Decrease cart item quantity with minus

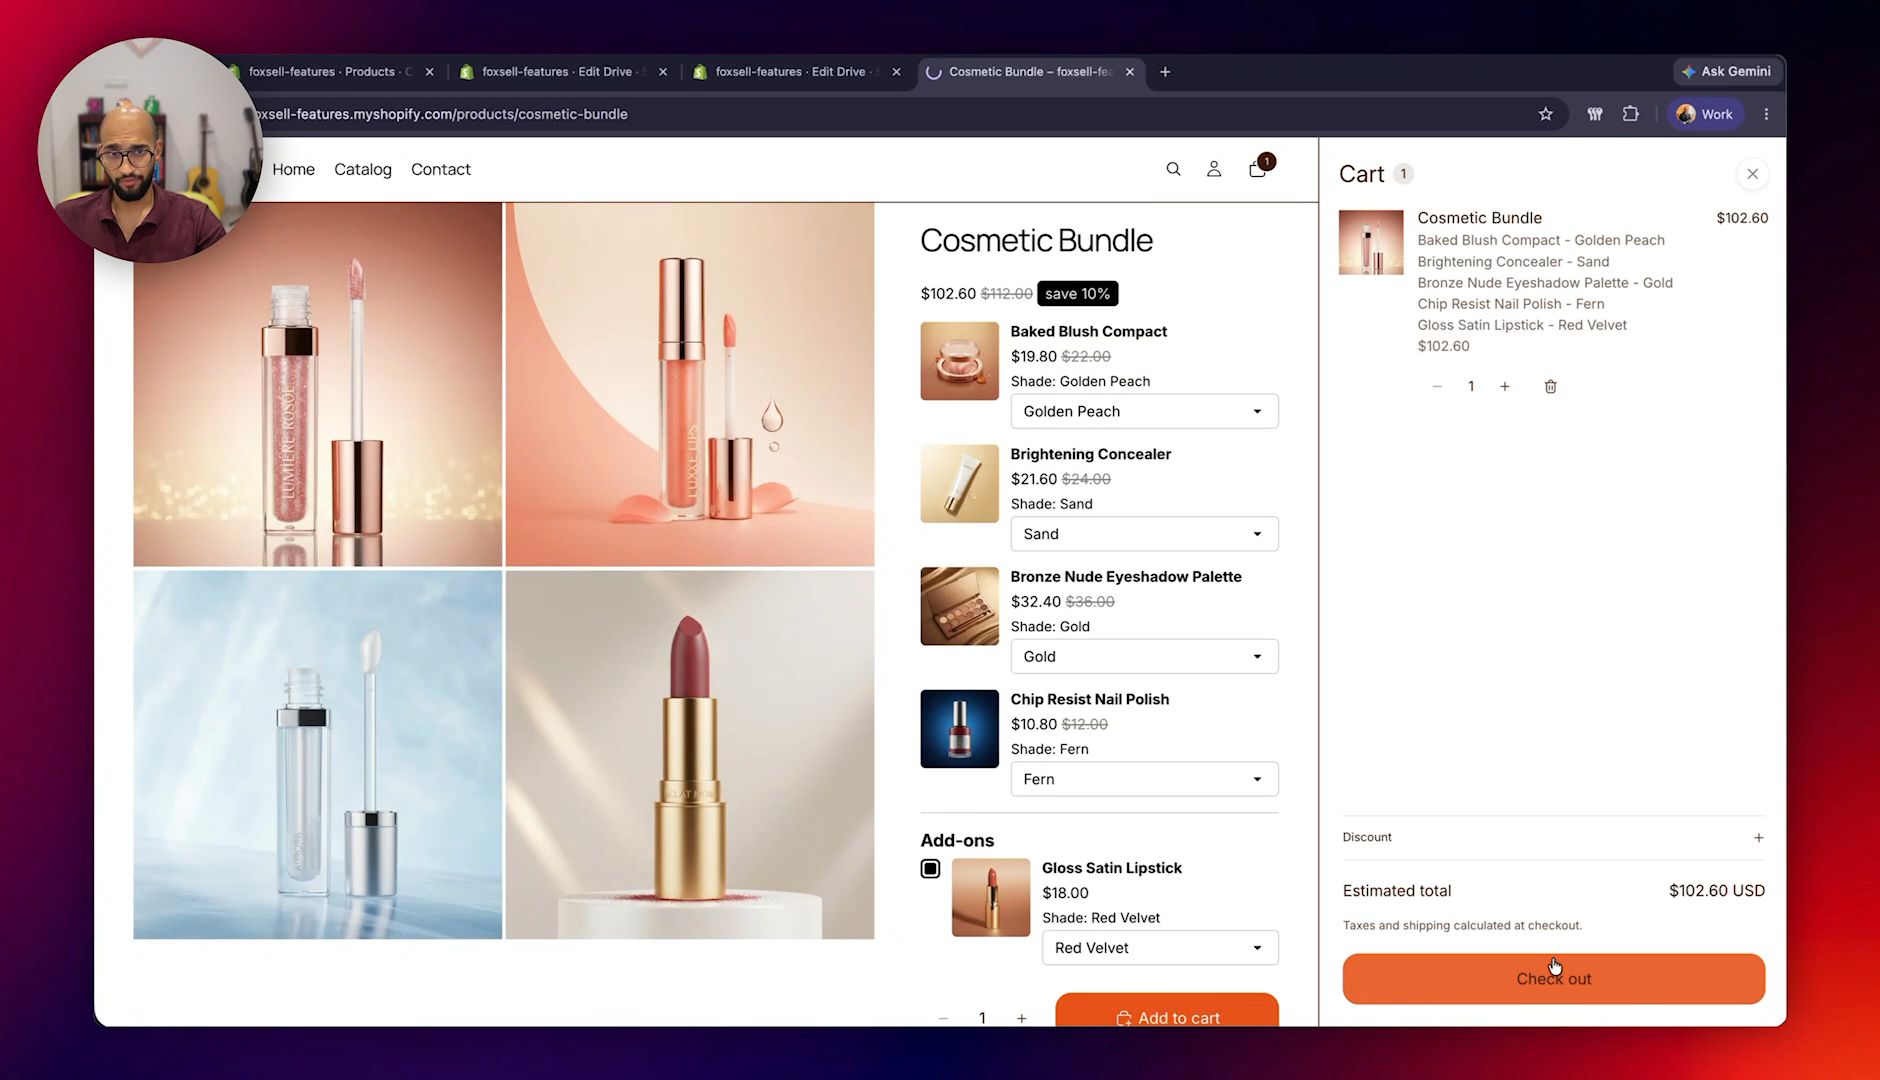pos(1437,386)
